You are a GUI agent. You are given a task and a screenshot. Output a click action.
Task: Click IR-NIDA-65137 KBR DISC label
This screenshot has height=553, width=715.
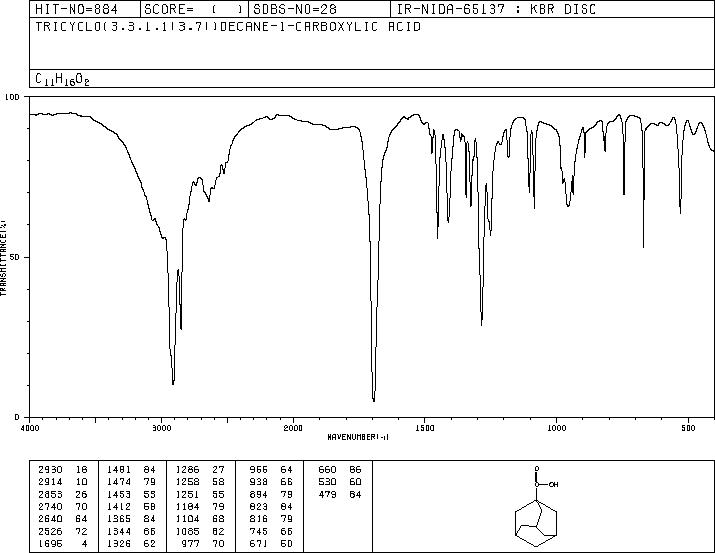click(496, 9)
